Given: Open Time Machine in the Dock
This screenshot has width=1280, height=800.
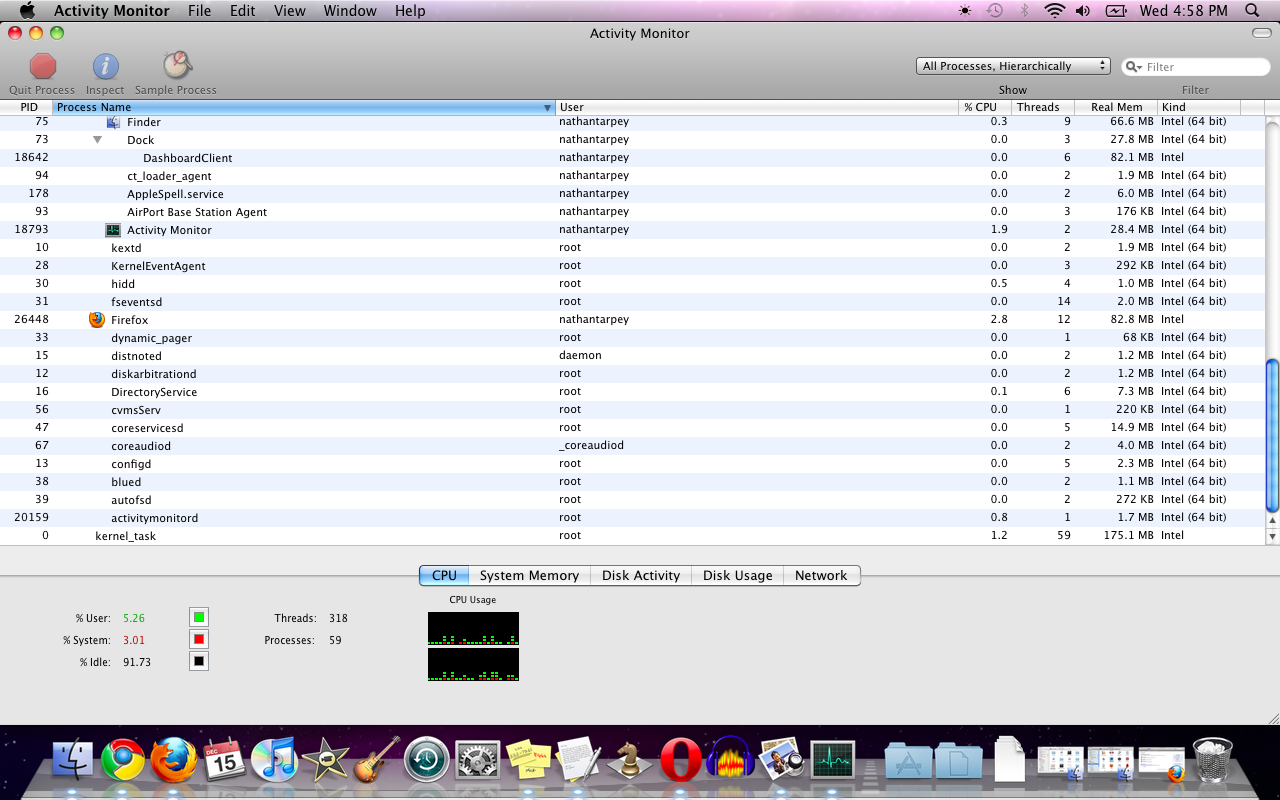Looking at the screenshot, I should [x=427, y=761].
